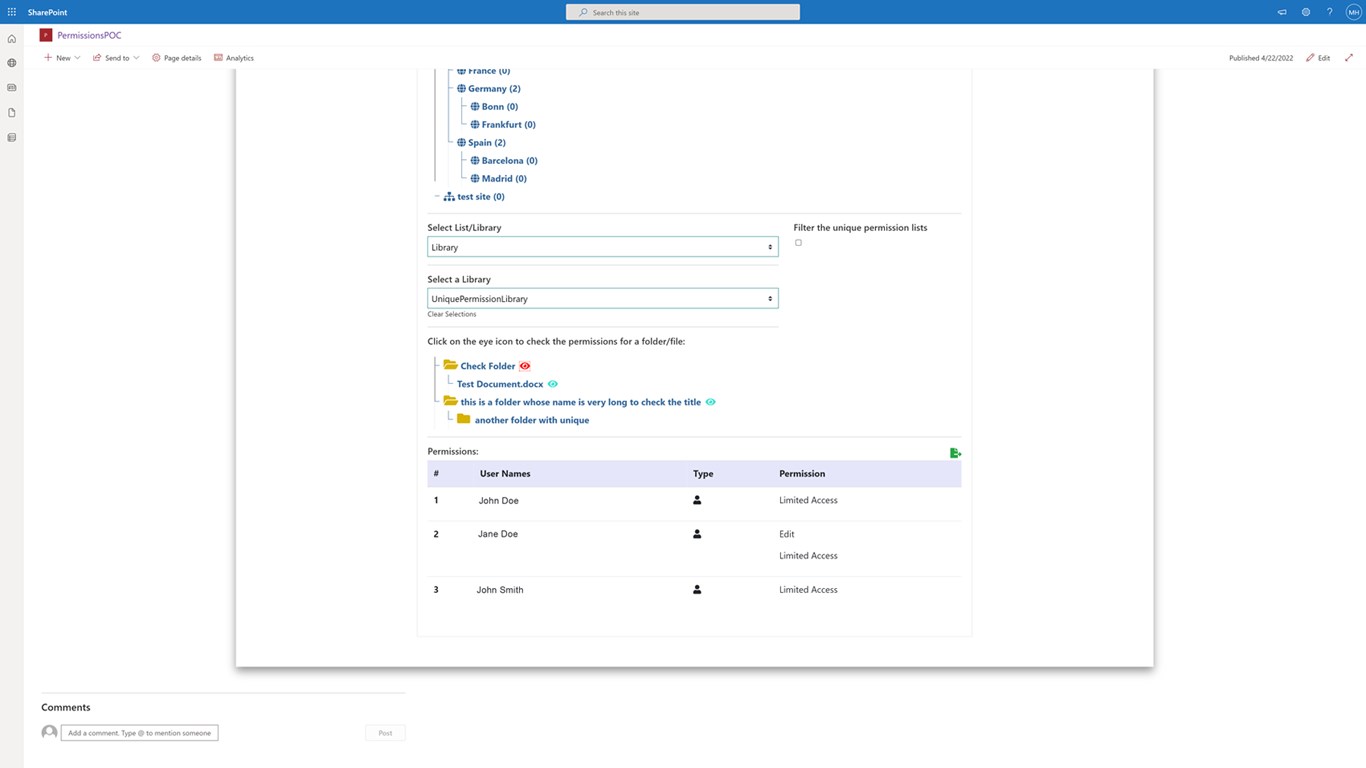Viewport: 1366px width, 768px height.
Task: Click the John Doe name cell
Action: coord(499,500)
